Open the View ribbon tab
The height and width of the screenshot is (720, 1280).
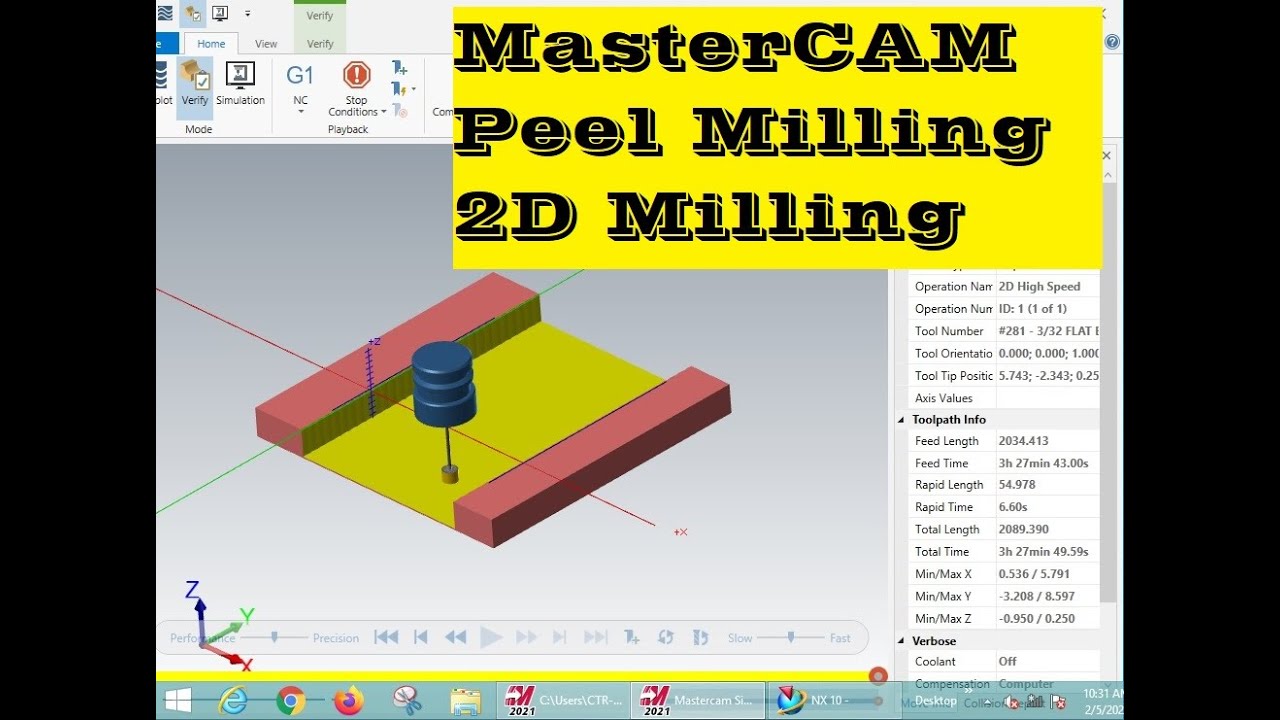[x=266, y=44]
